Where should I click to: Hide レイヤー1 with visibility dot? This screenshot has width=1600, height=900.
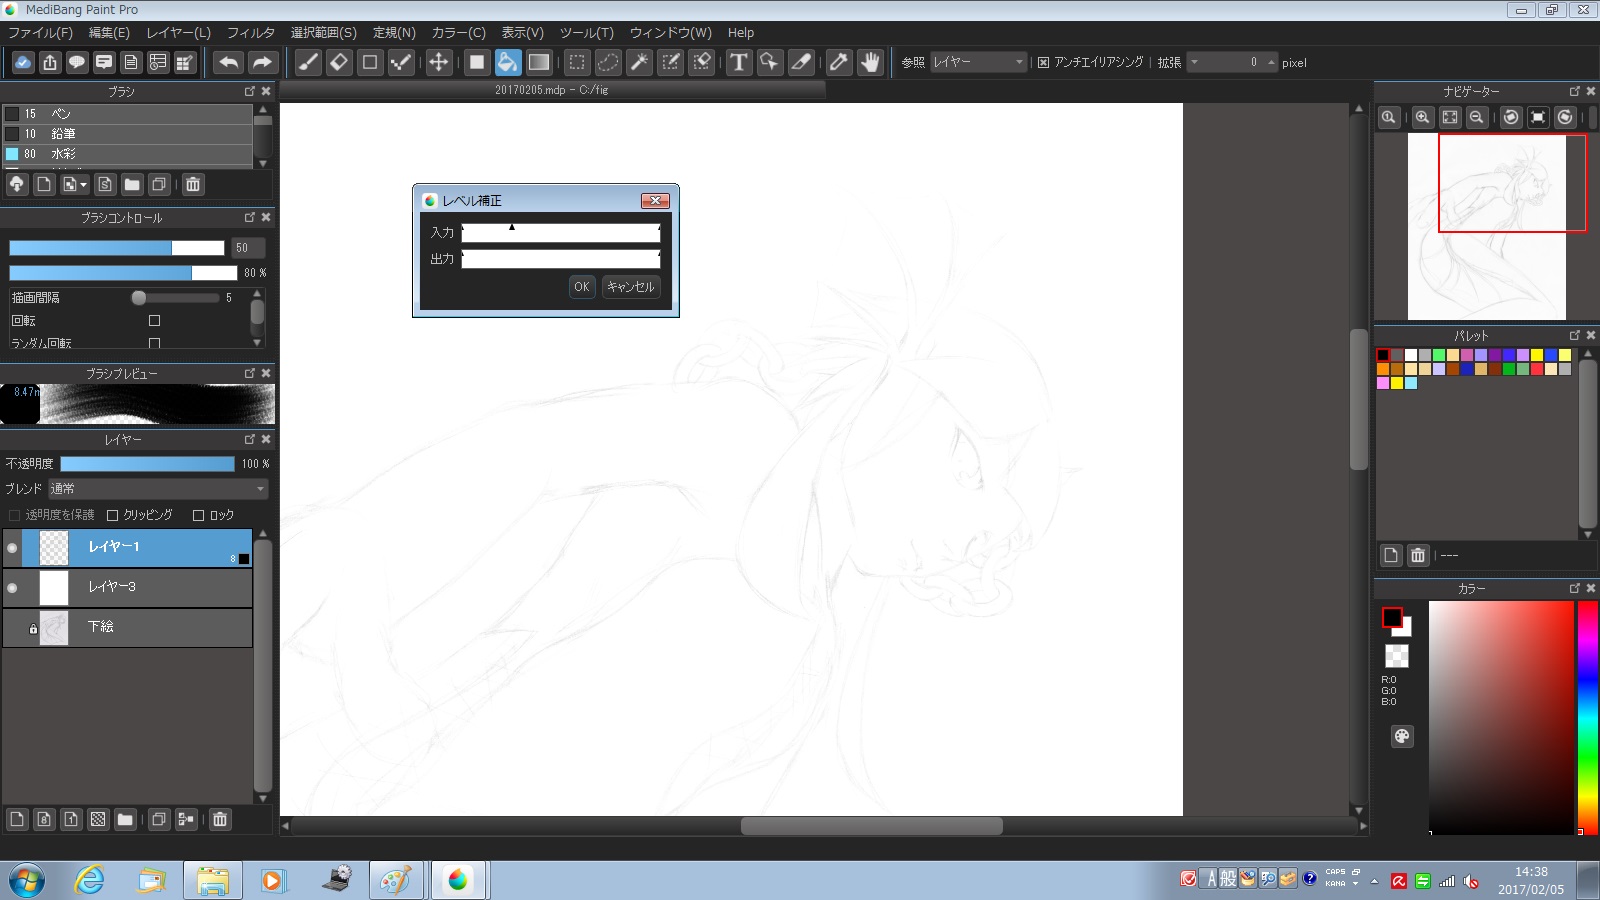pos(12,548)
